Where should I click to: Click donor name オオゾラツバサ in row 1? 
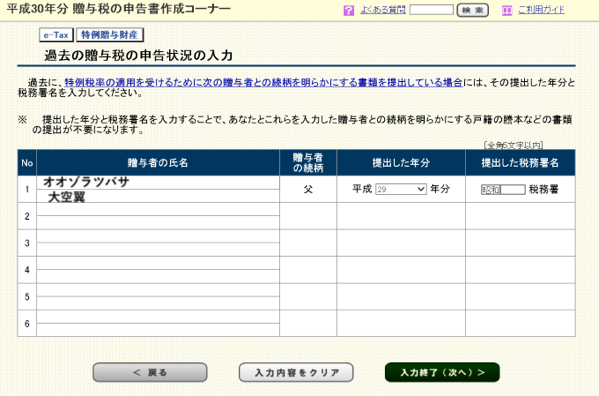[x=86, y=182]
